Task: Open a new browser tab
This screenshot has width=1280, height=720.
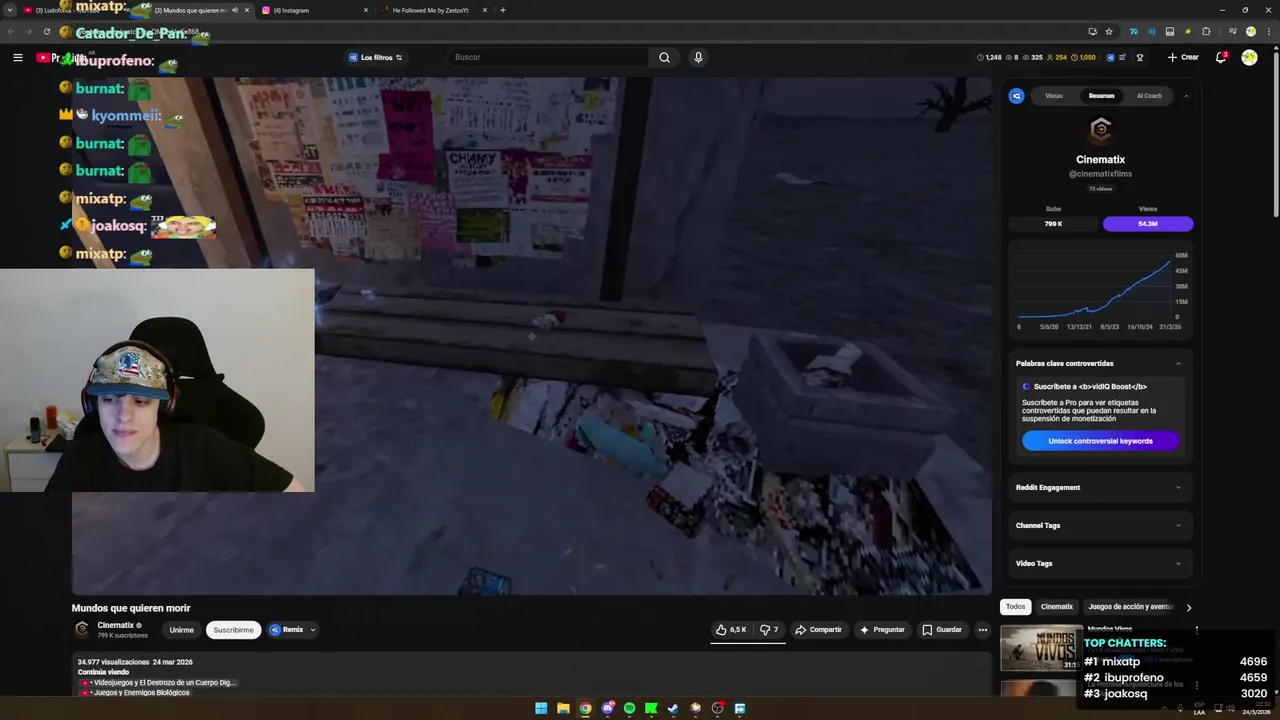Action: click(502, 10)
